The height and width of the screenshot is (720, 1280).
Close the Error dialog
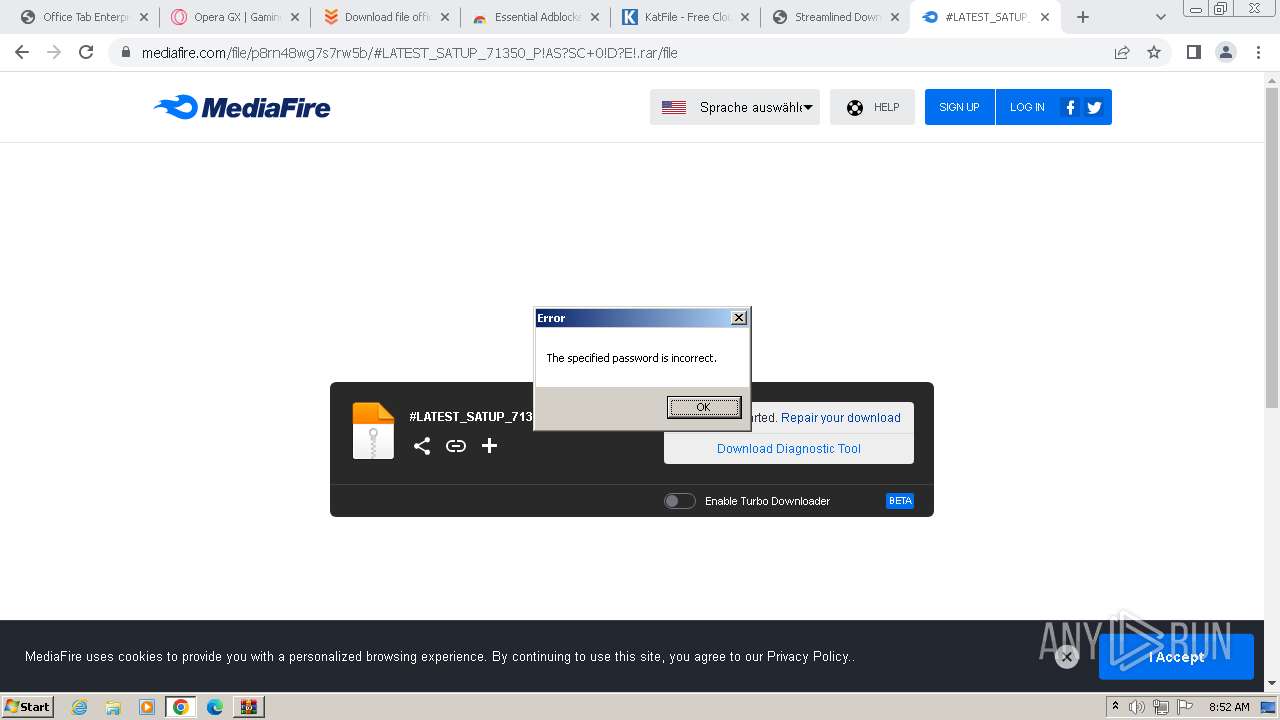pyautogui.click(x=739, y=318)
